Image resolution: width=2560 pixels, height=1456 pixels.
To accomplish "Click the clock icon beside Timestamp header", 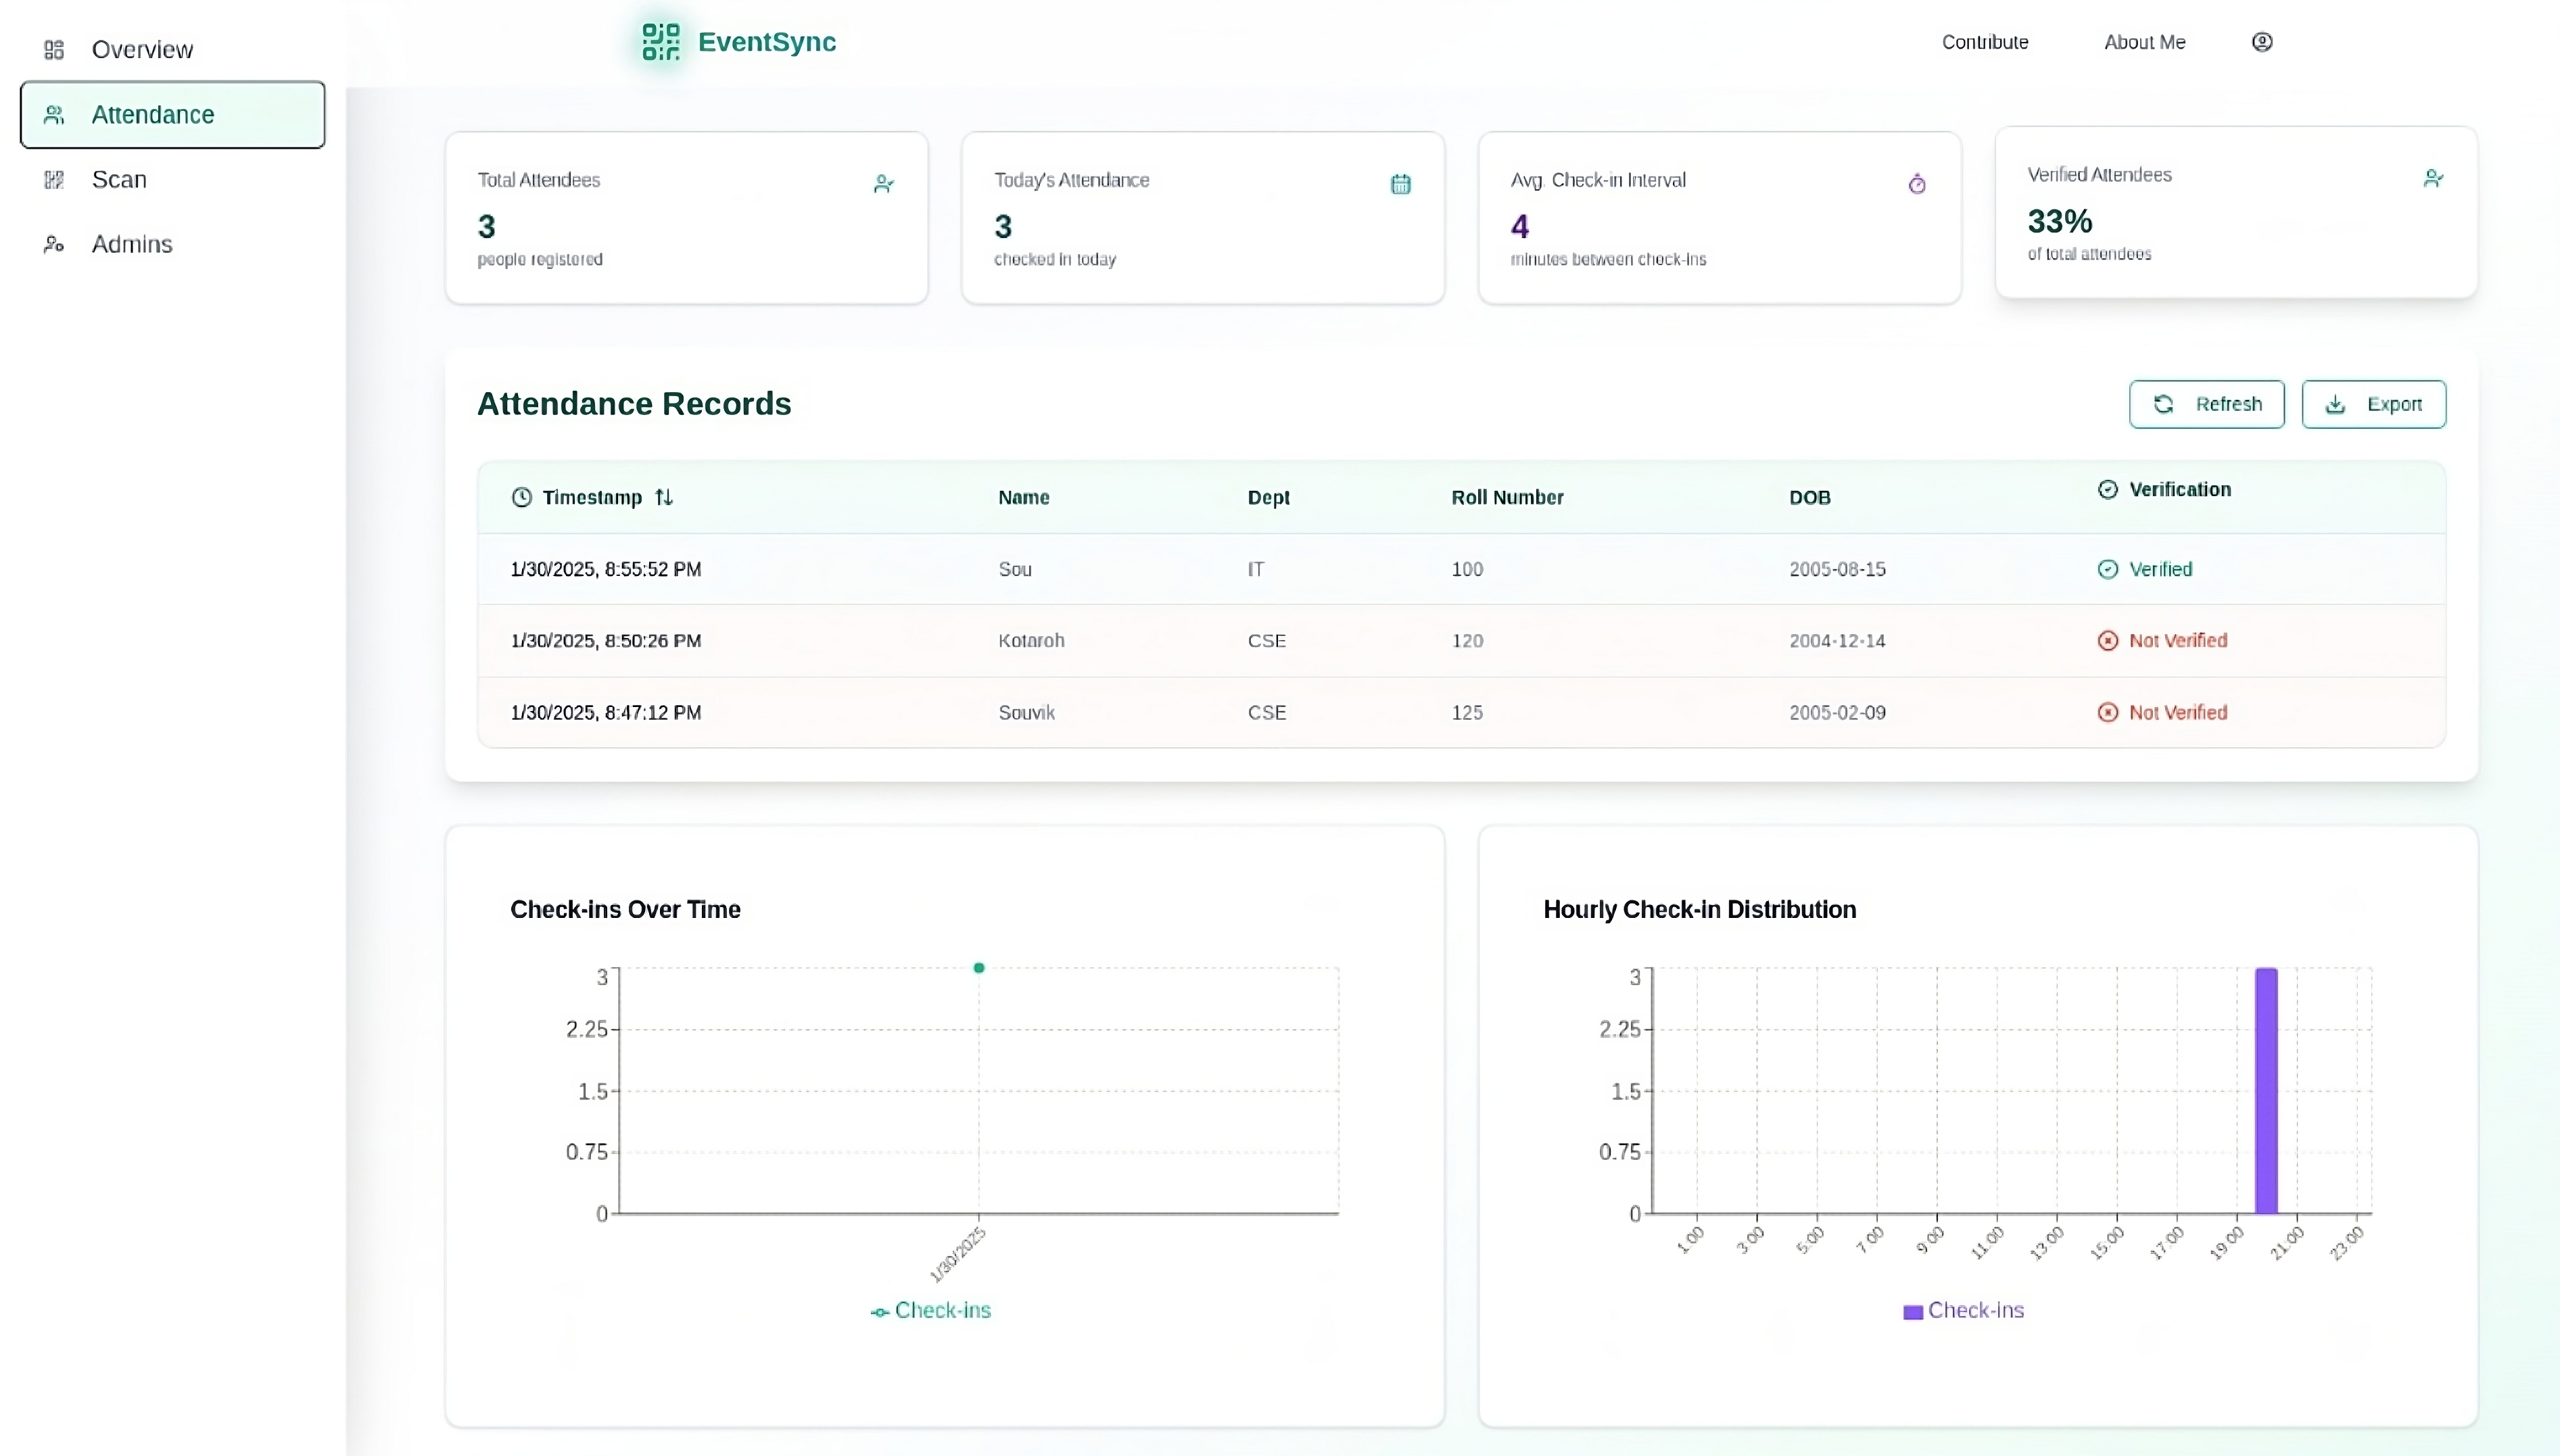I will click(521, 497).
